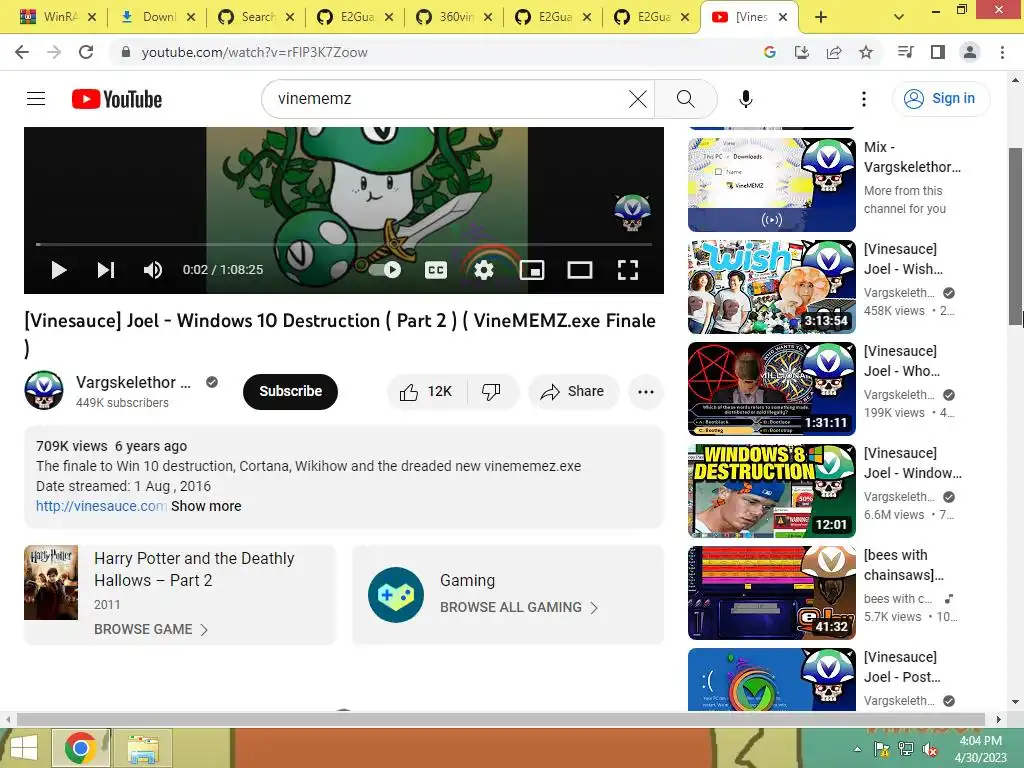The image size is (1024, 768).
Task: Switch to the Downloads browser tab
Action: click(157, 17)
